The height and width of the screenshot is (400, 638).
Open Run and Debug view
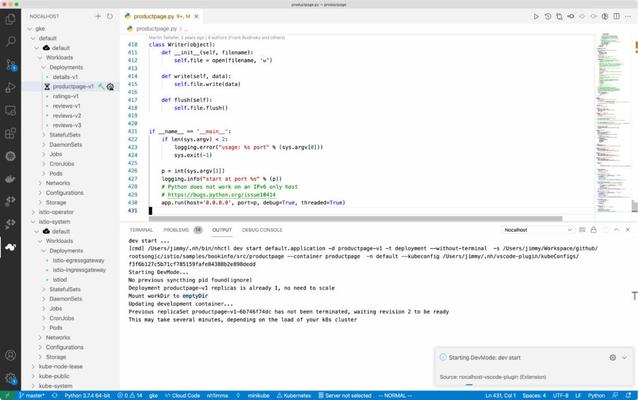tap(10, 87)
